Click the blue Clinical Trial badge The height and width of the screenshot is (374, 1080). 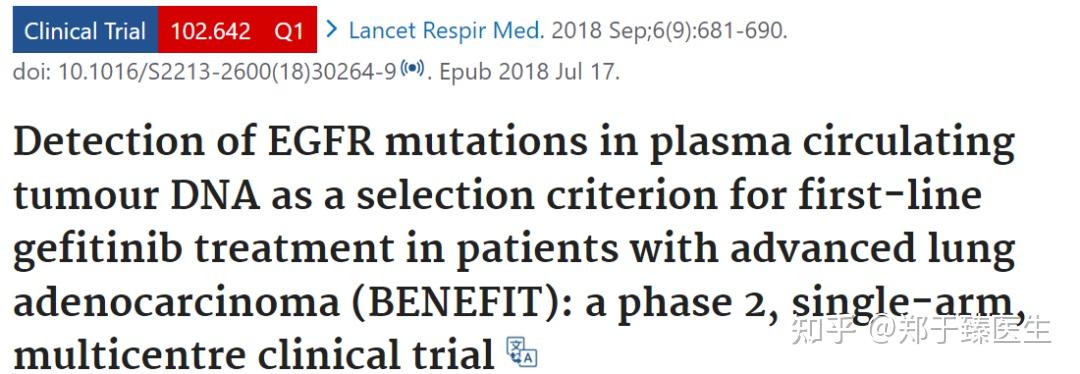[x=85, y=30]
